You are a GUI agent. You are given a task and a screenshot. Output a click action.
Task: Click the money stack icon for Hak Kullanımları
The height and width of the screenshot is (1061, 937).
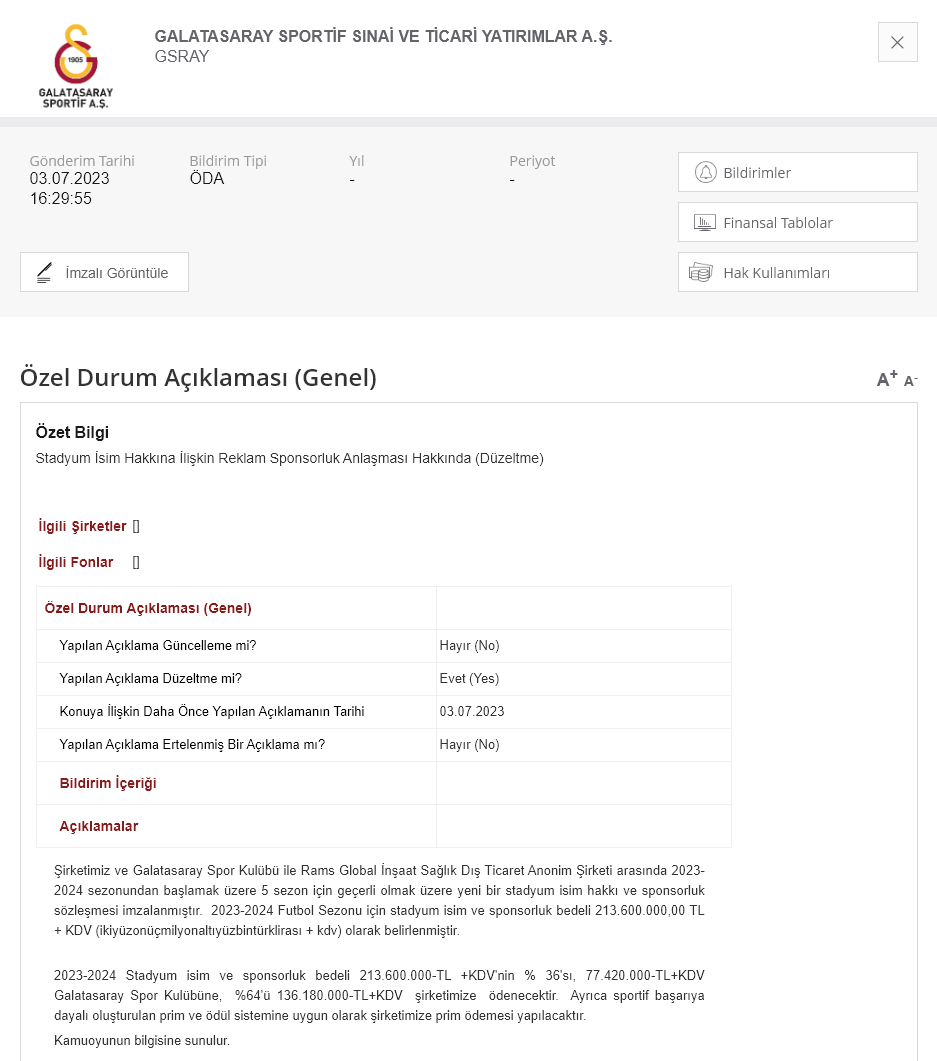point(701,273)
